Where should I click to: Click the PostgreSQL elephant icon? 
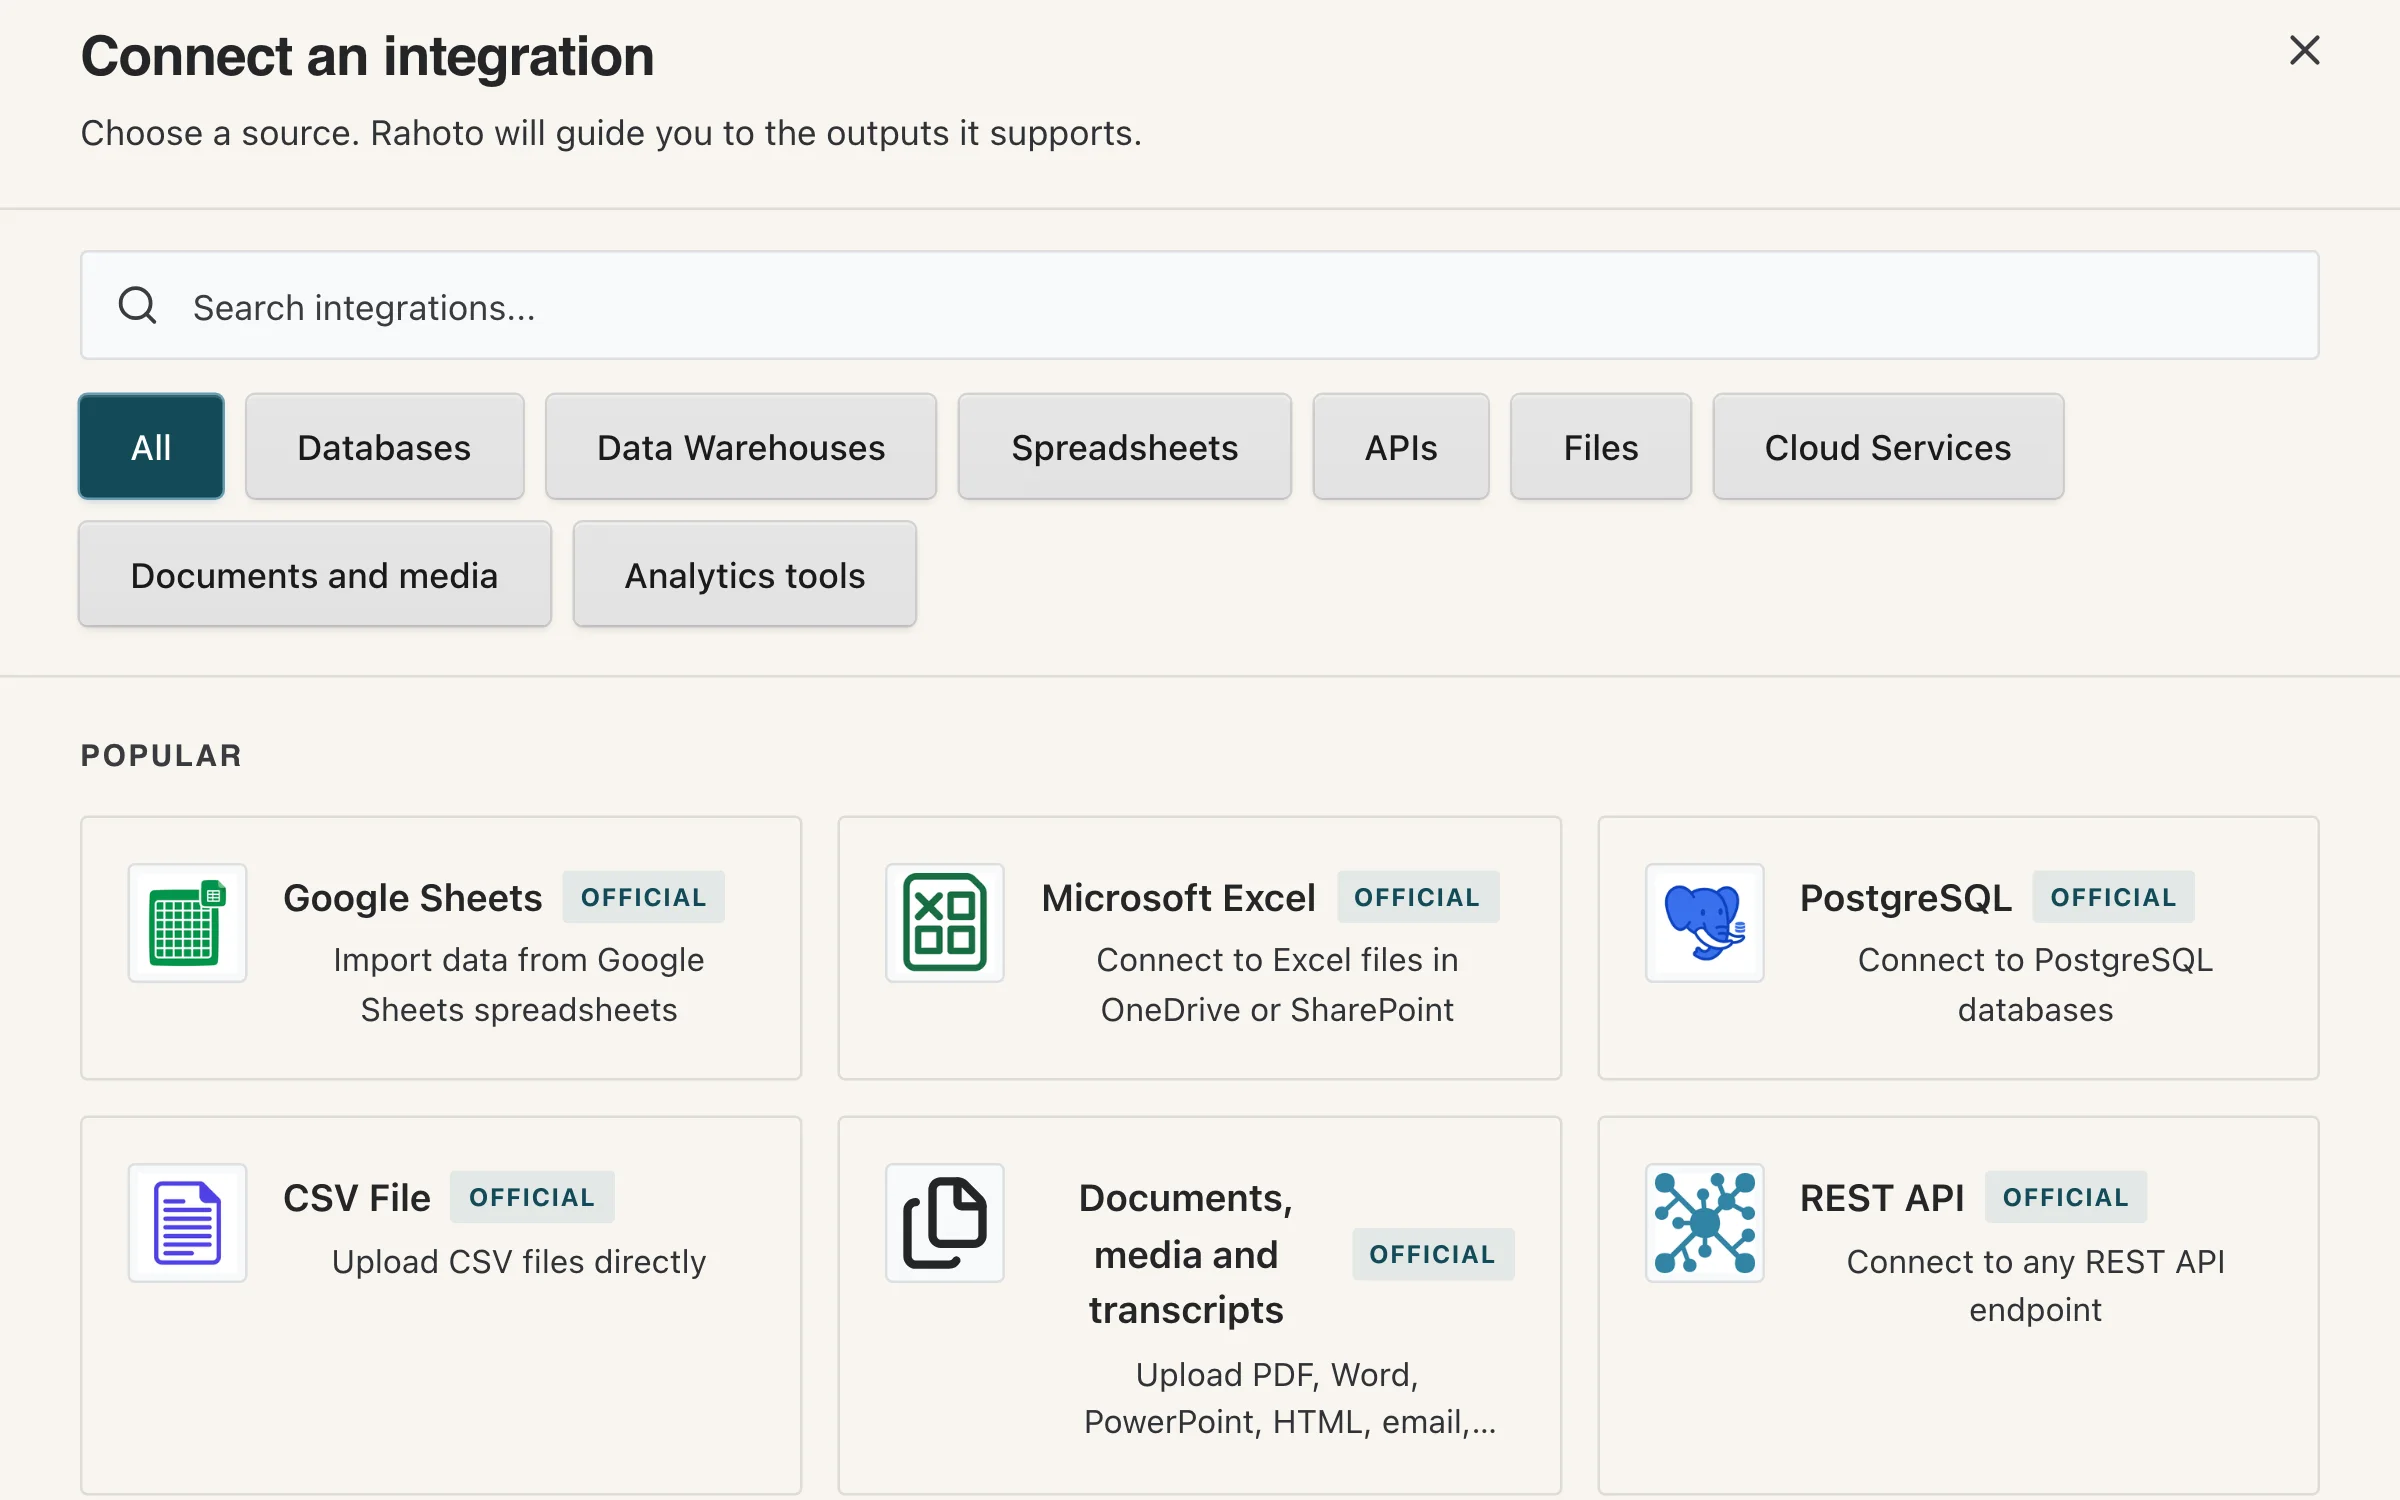click(1705, 923)
